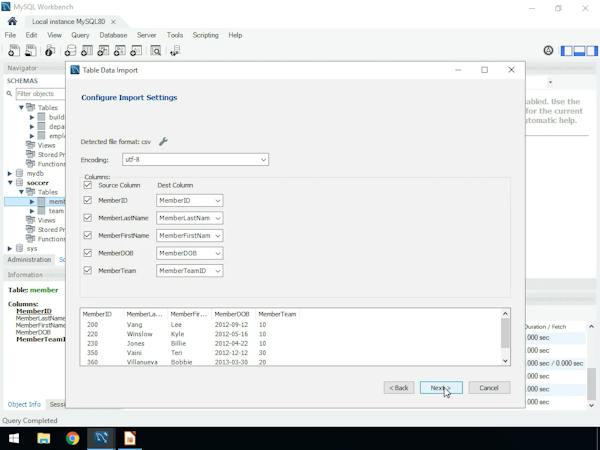Image resolution: width=600 pixels, height=450 pixels.
Task: Open the Edit menu
Action: (x=31, y=35)
